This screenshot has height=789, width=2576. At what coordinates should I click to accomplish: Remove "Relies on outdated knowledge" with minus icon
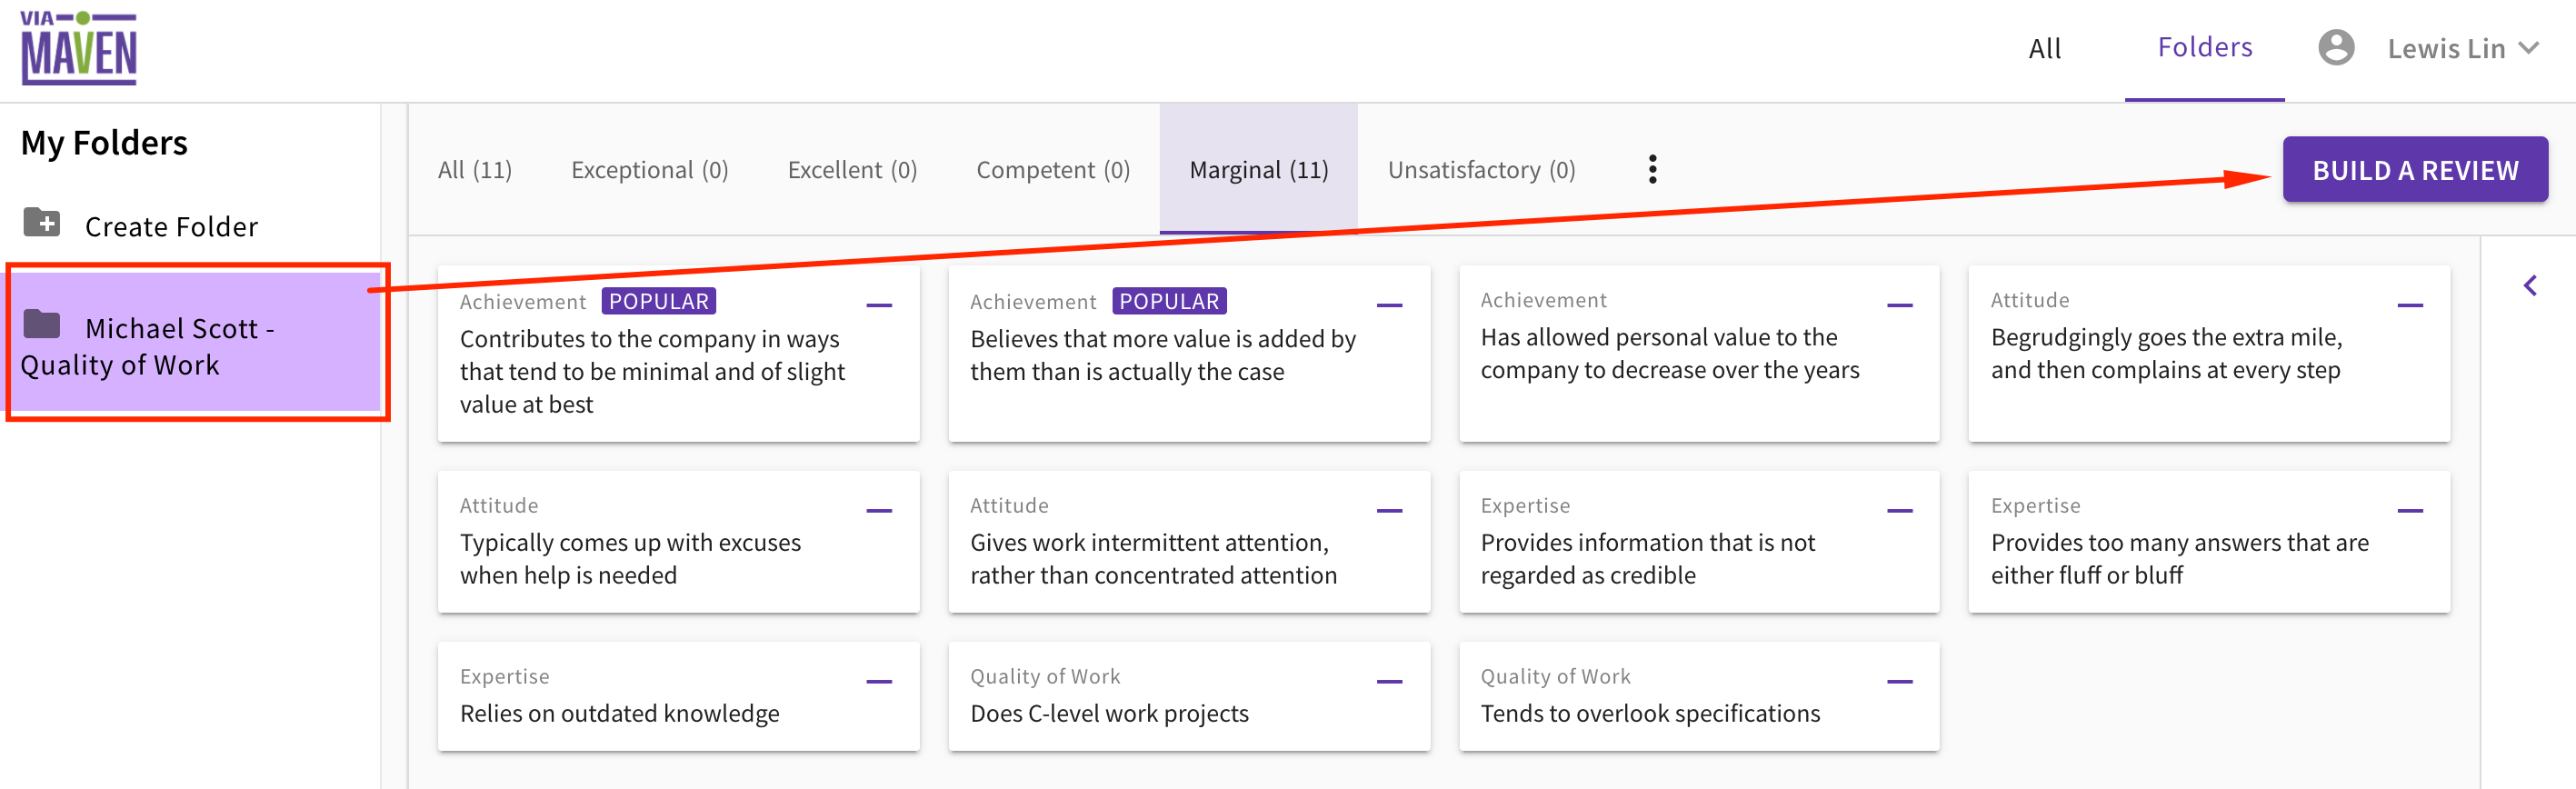[x=879, y=681]
